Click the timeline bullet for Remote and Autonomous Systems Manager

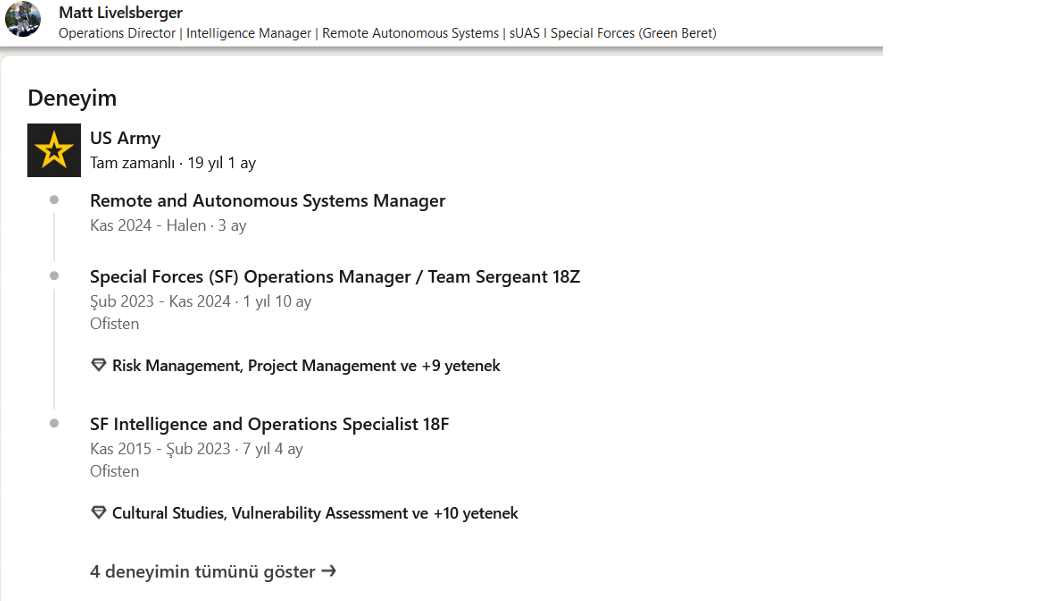pyautogui.click(x=54, y=200)
